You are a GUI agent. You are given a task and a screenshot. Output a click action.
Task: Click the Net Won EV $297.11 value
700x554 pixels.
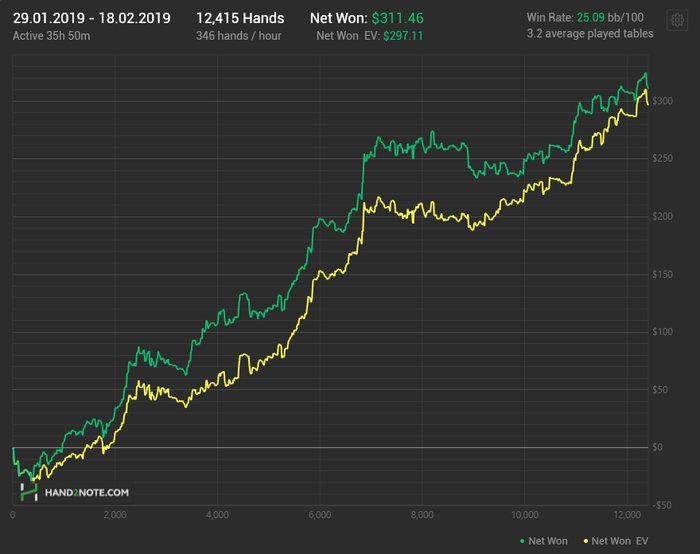(403, 36)
